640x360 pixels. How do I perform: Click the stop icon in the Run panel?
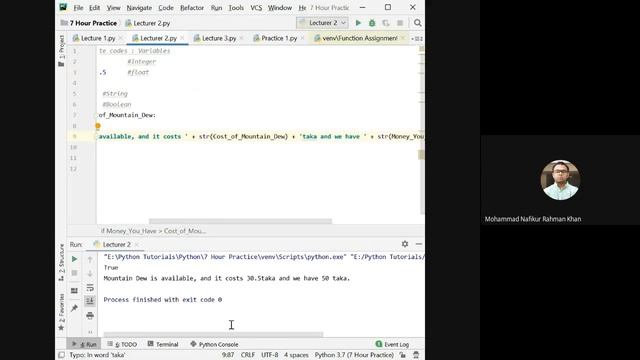coord(74,273)
